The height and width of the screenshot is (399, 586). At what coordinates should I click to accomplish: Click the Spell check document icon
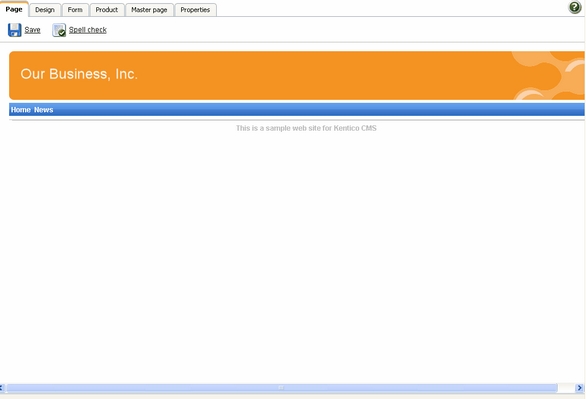59,30
